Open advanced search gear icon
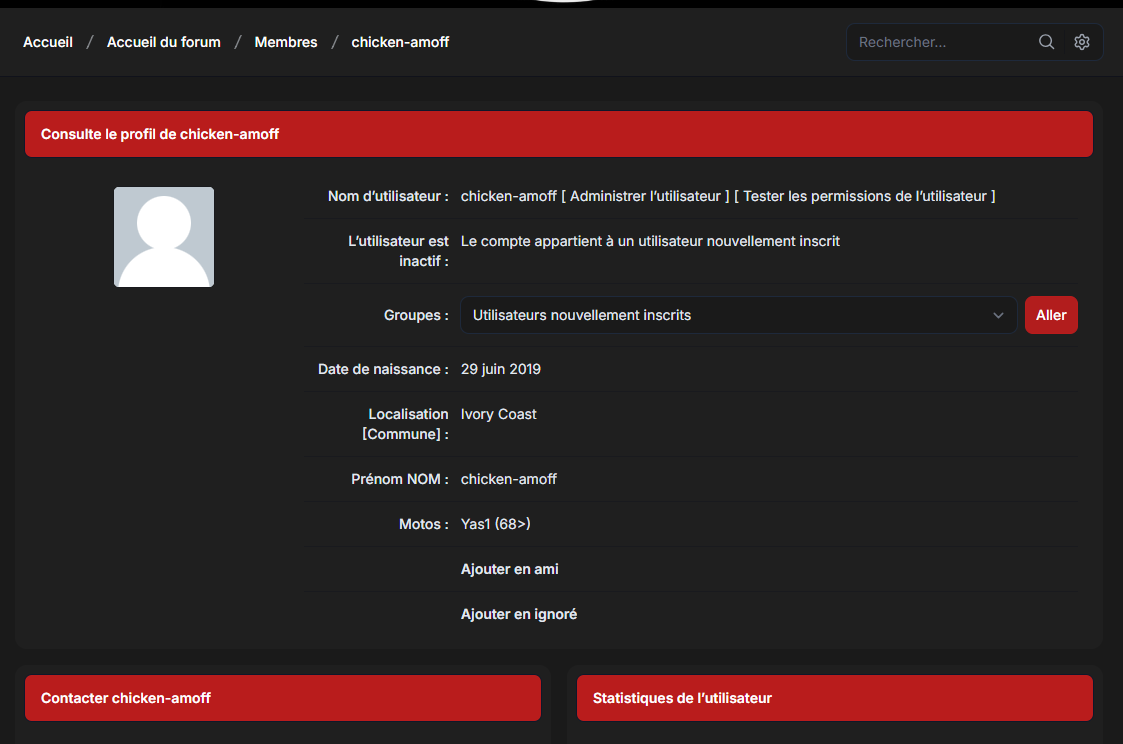 (1081, 42)
